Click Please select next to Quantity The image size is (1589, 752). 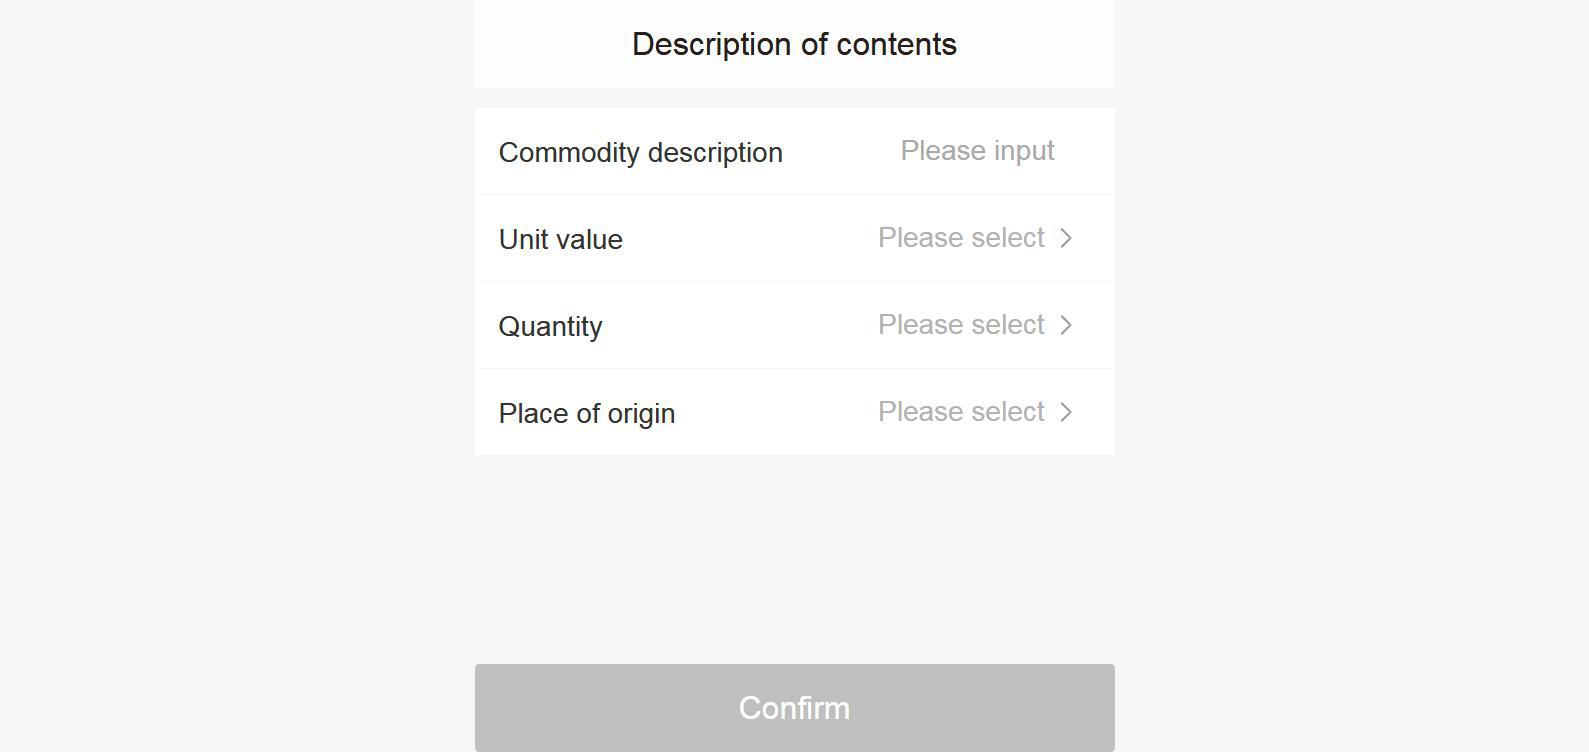click(962, 325)
